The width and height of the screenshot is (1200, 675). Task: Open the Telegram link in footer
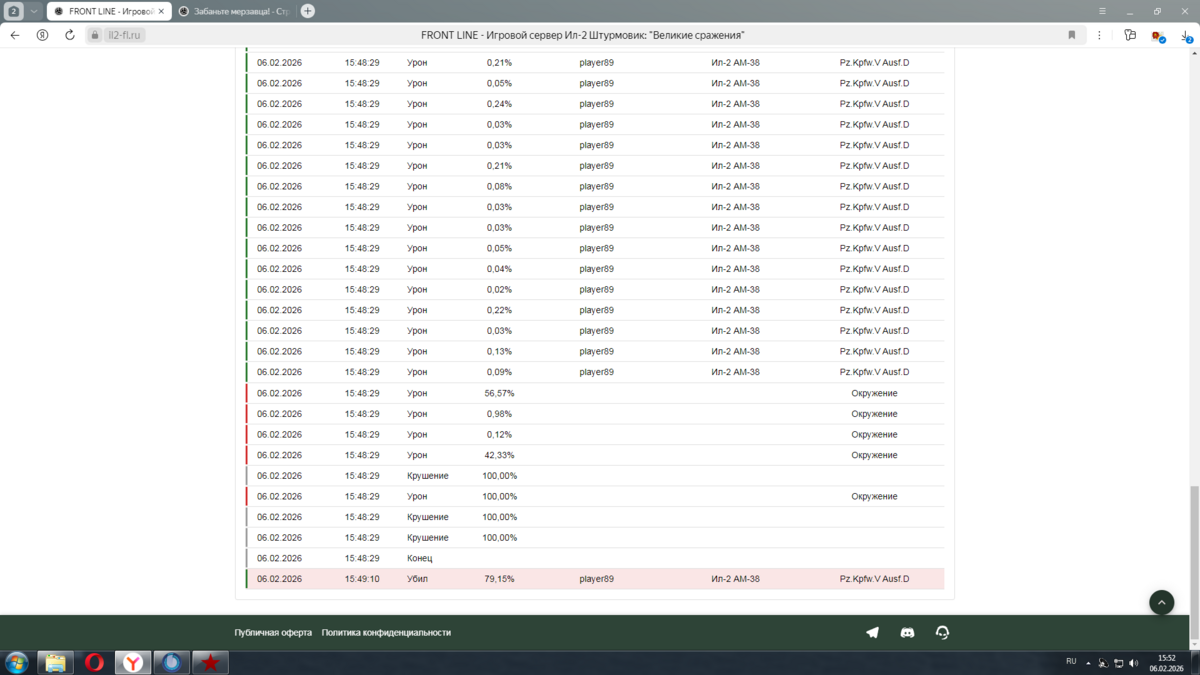pyautogui.click(x=872, y=633)
